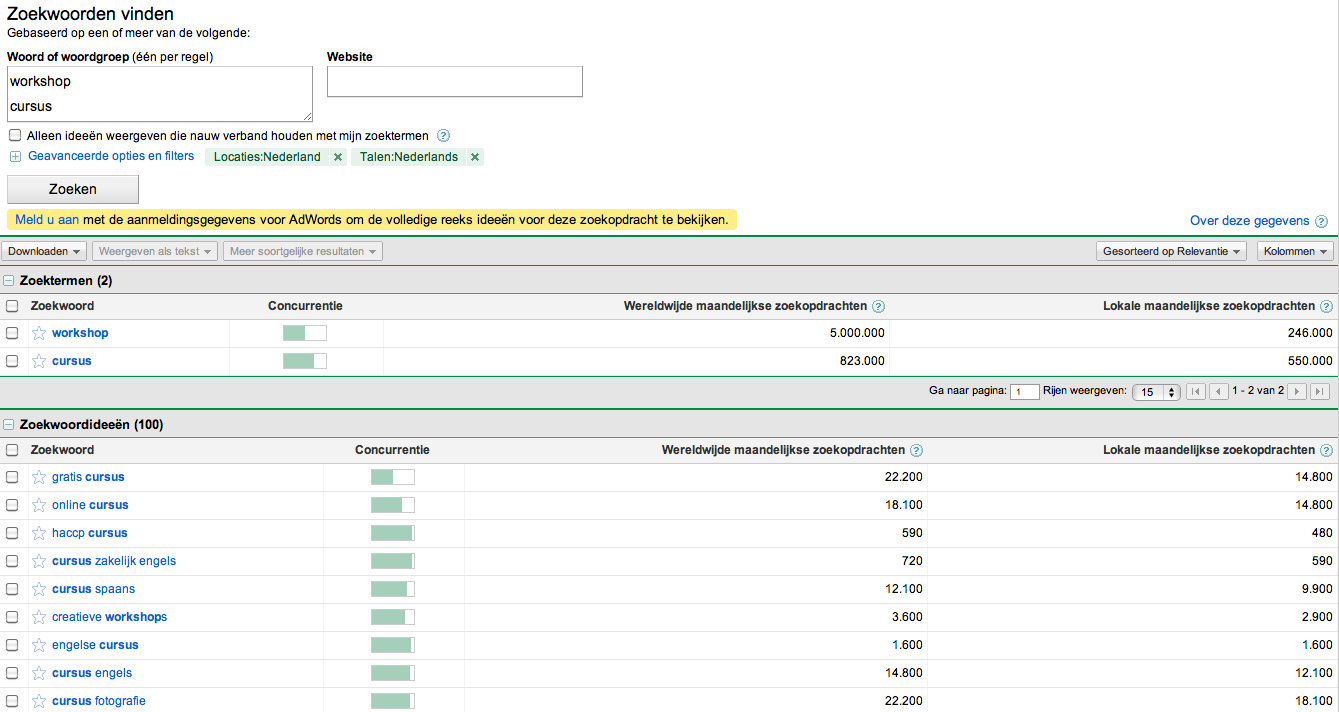Remove the Talen:Nederlands filter
This screenshot has height=712, width=1339.
[x=475, y=157]
